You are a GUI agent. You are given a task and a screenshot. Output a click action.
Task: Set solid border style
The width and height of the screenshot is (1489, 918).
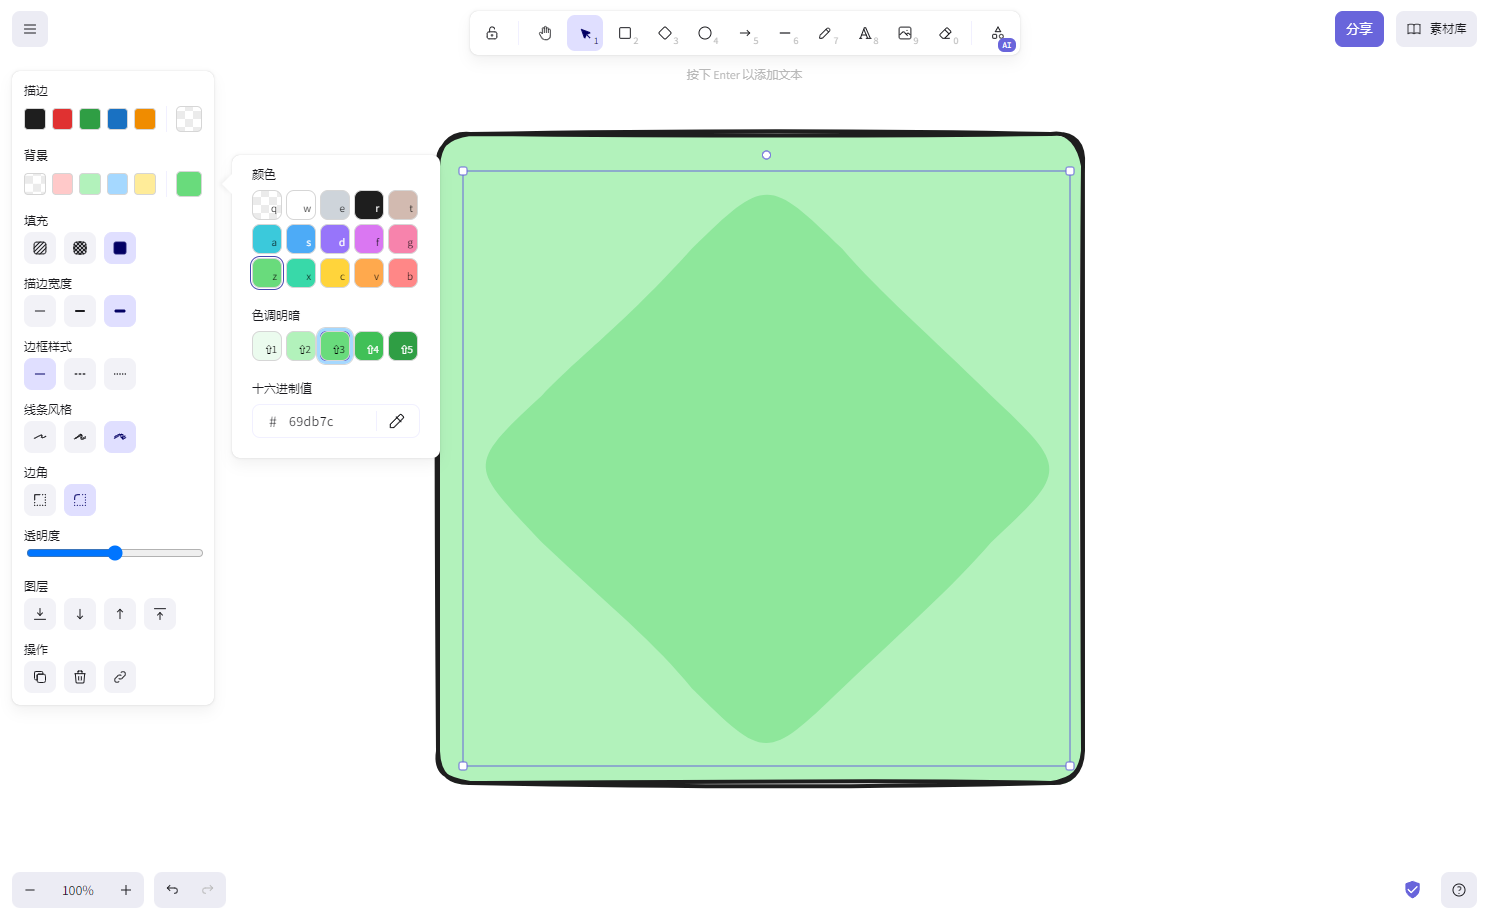click(40, 374)
